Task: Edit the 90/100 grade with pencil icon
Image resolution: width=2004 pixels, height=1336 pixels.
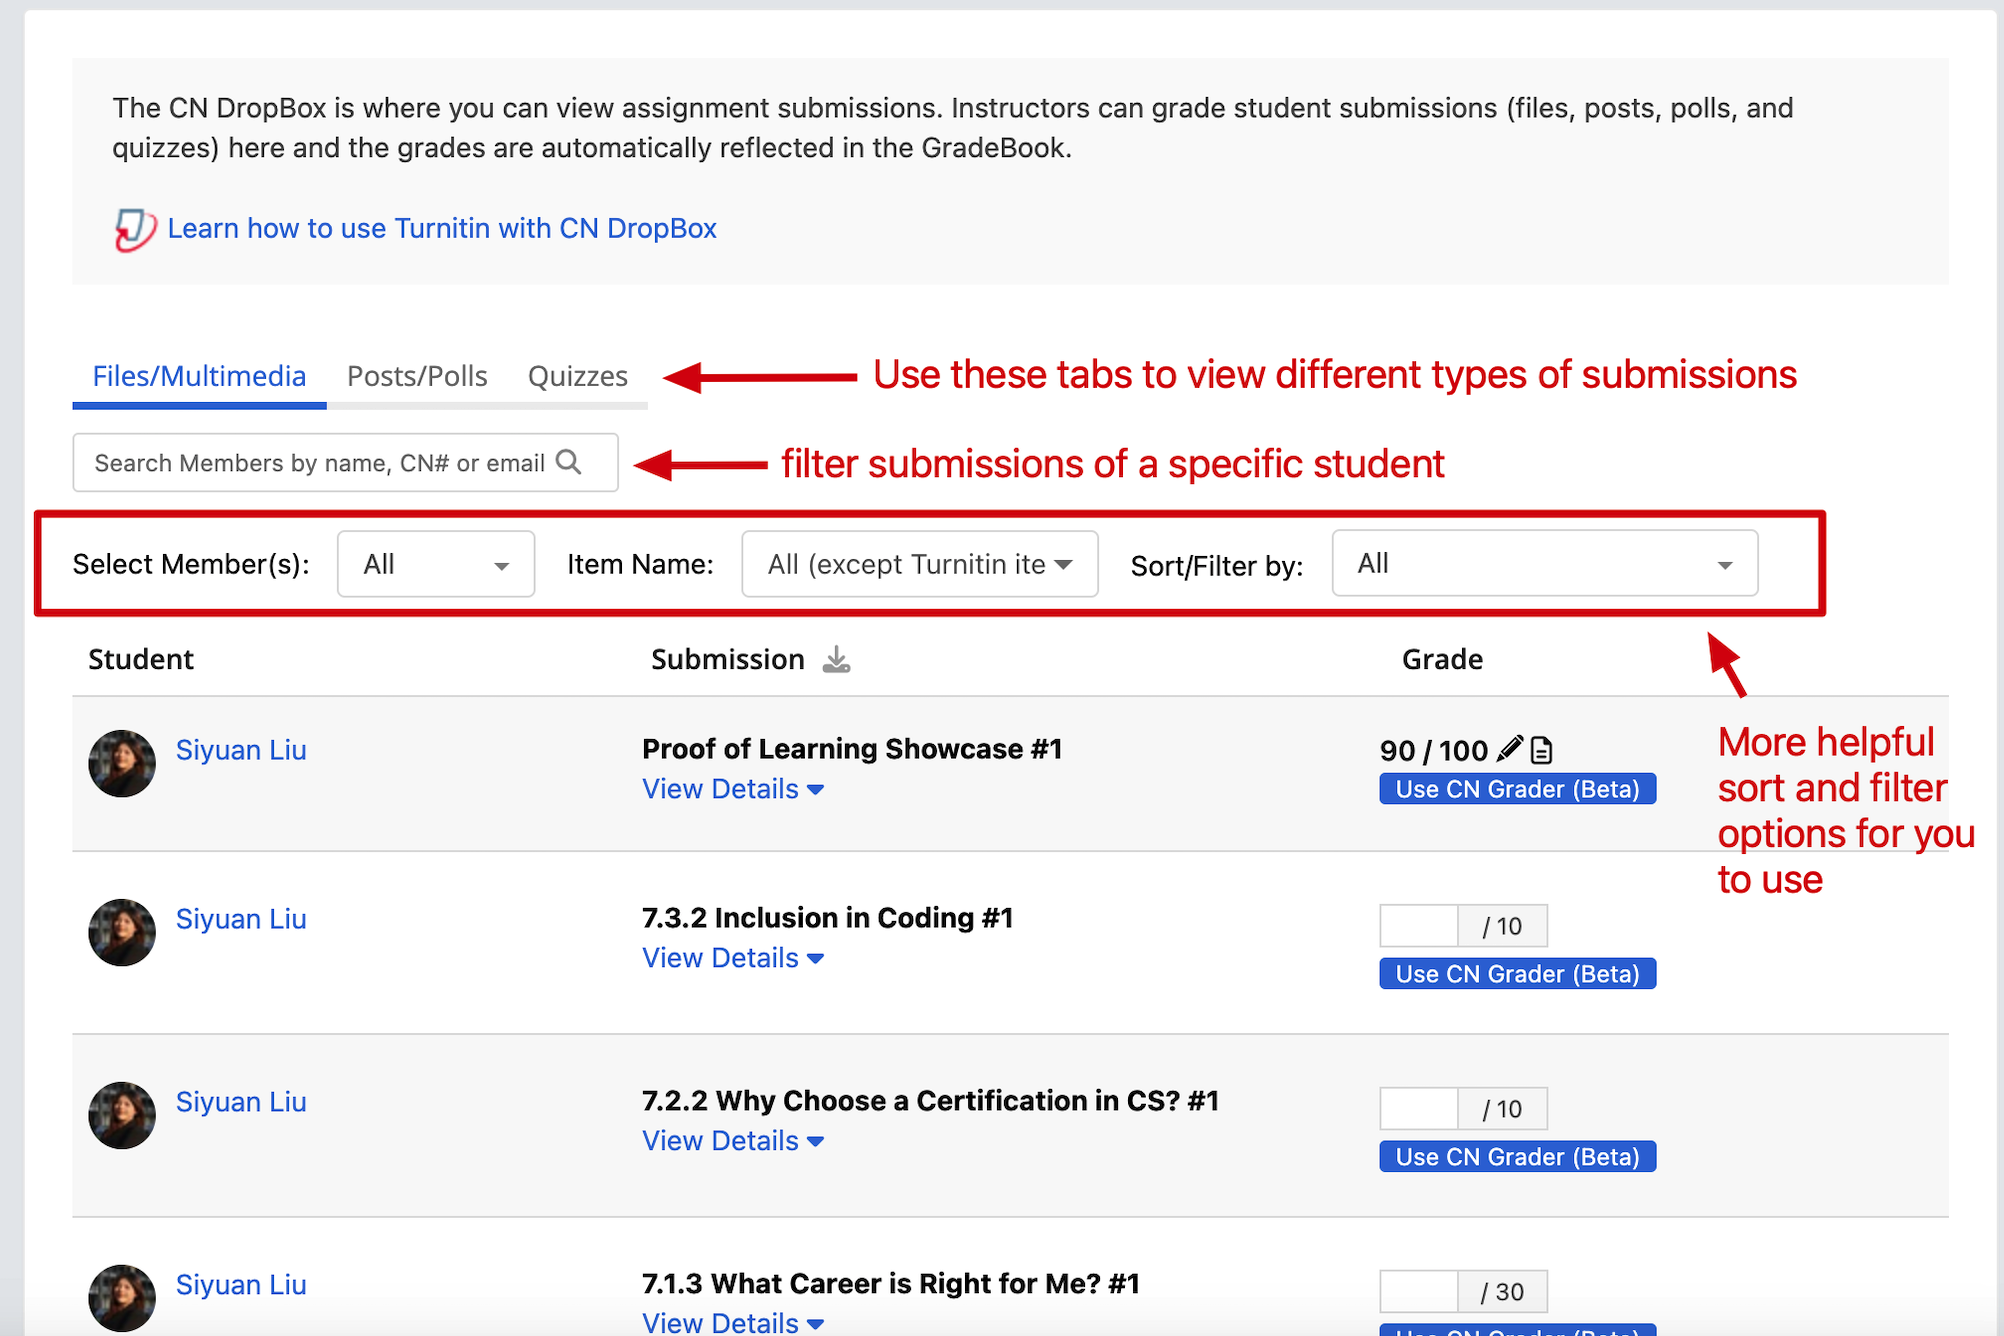Action: click(1510, 748)
